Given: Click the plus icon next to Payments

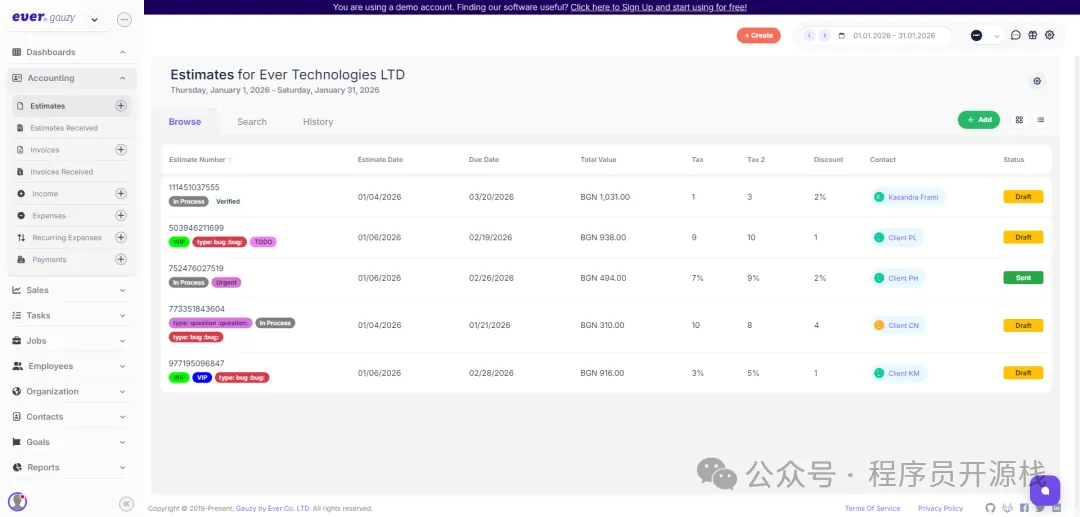Looking at the screenshot, I should click(x=121, y=260).
